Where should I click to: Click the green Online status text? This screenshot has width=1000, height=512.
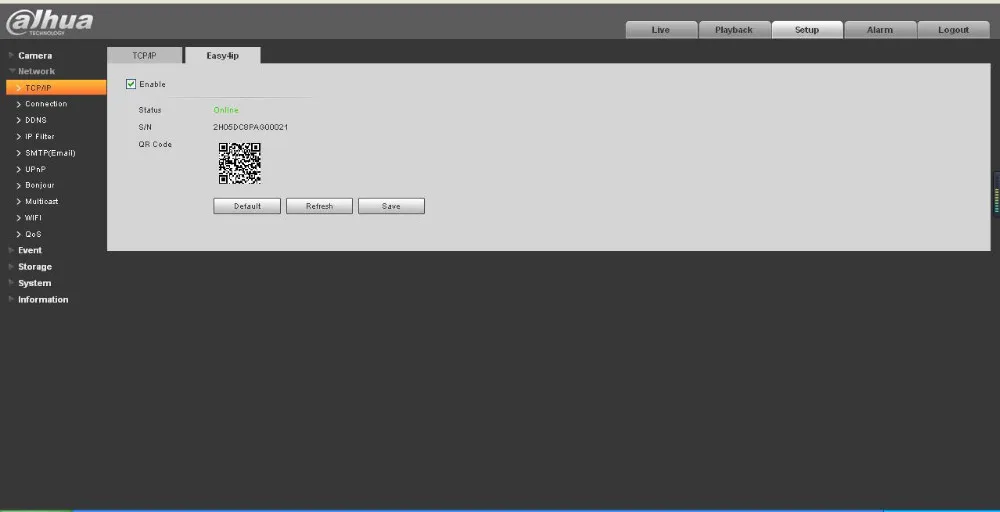[226, 110]
